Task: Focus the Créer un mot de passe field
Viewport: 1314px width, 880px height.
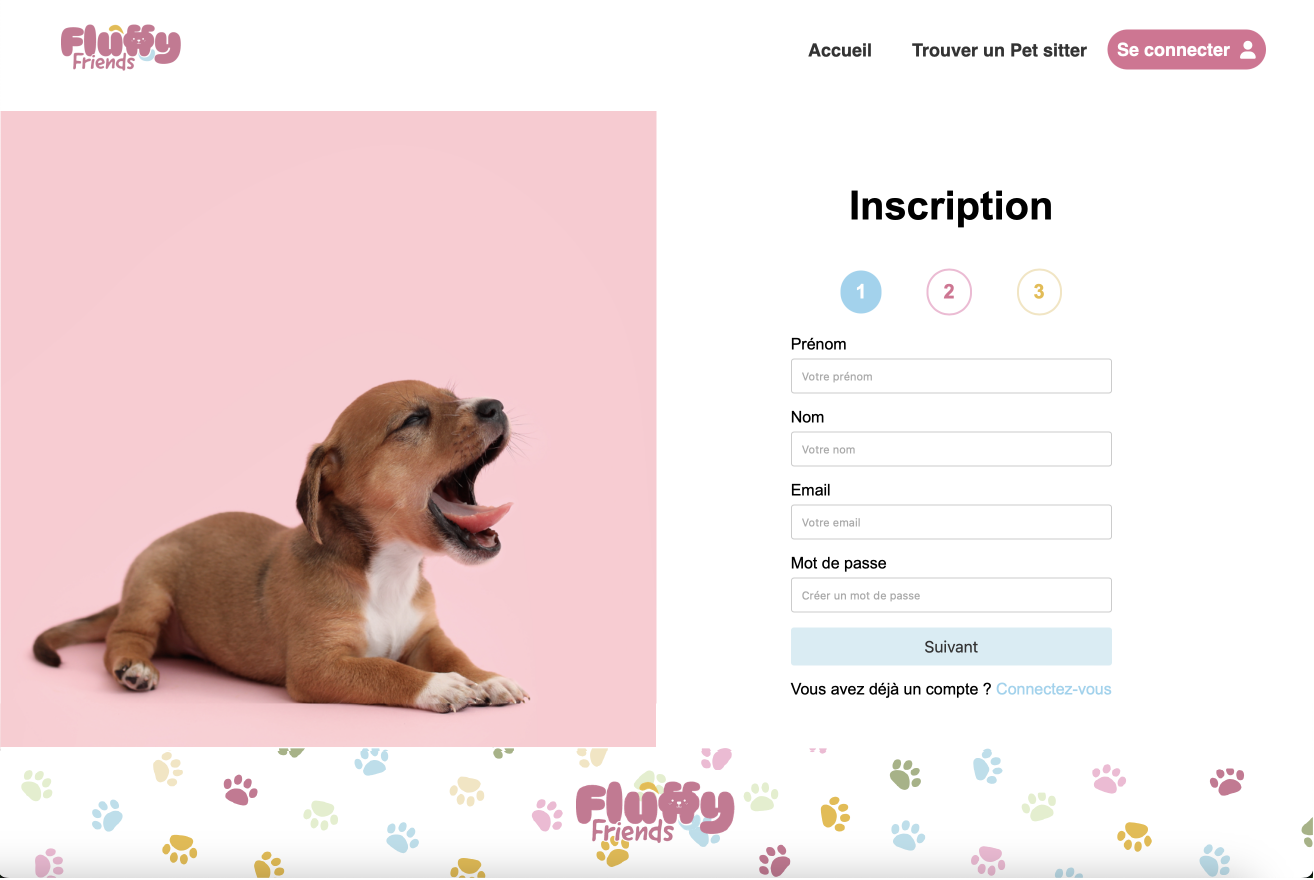Action: (x=951, y=595)
